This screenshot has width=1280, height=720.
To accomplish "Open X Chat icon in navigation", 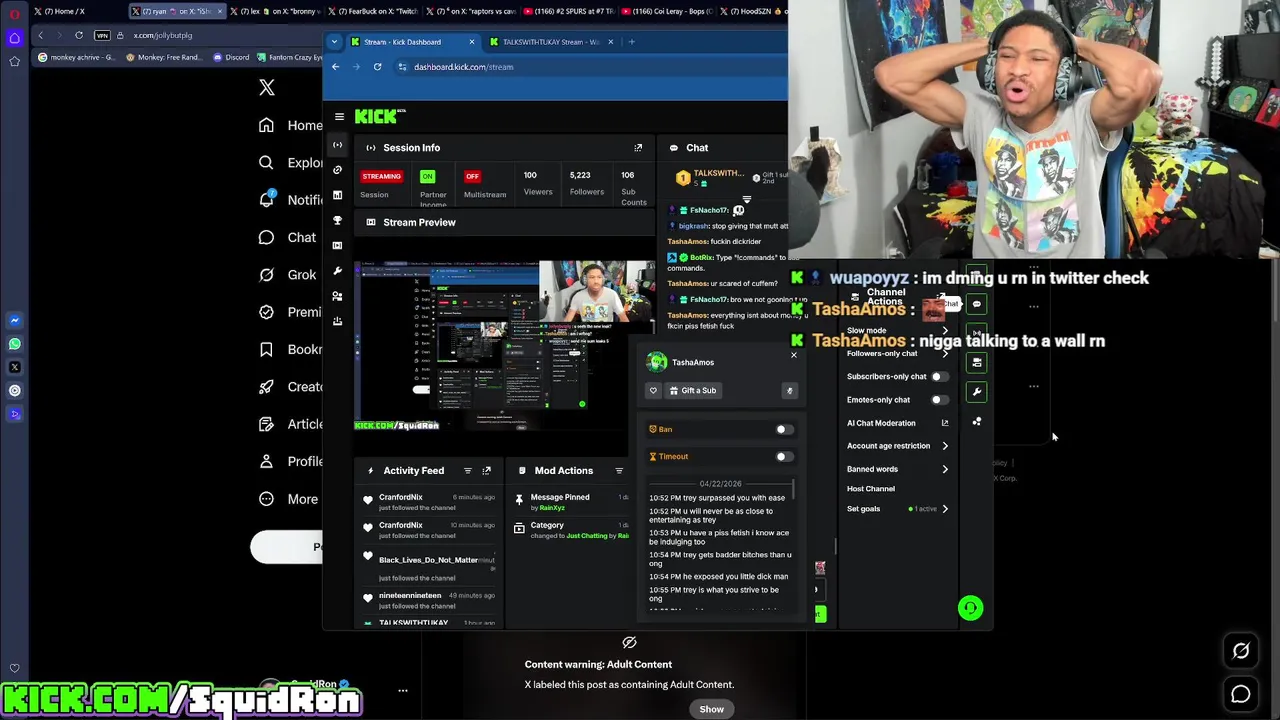I will 266,237.
